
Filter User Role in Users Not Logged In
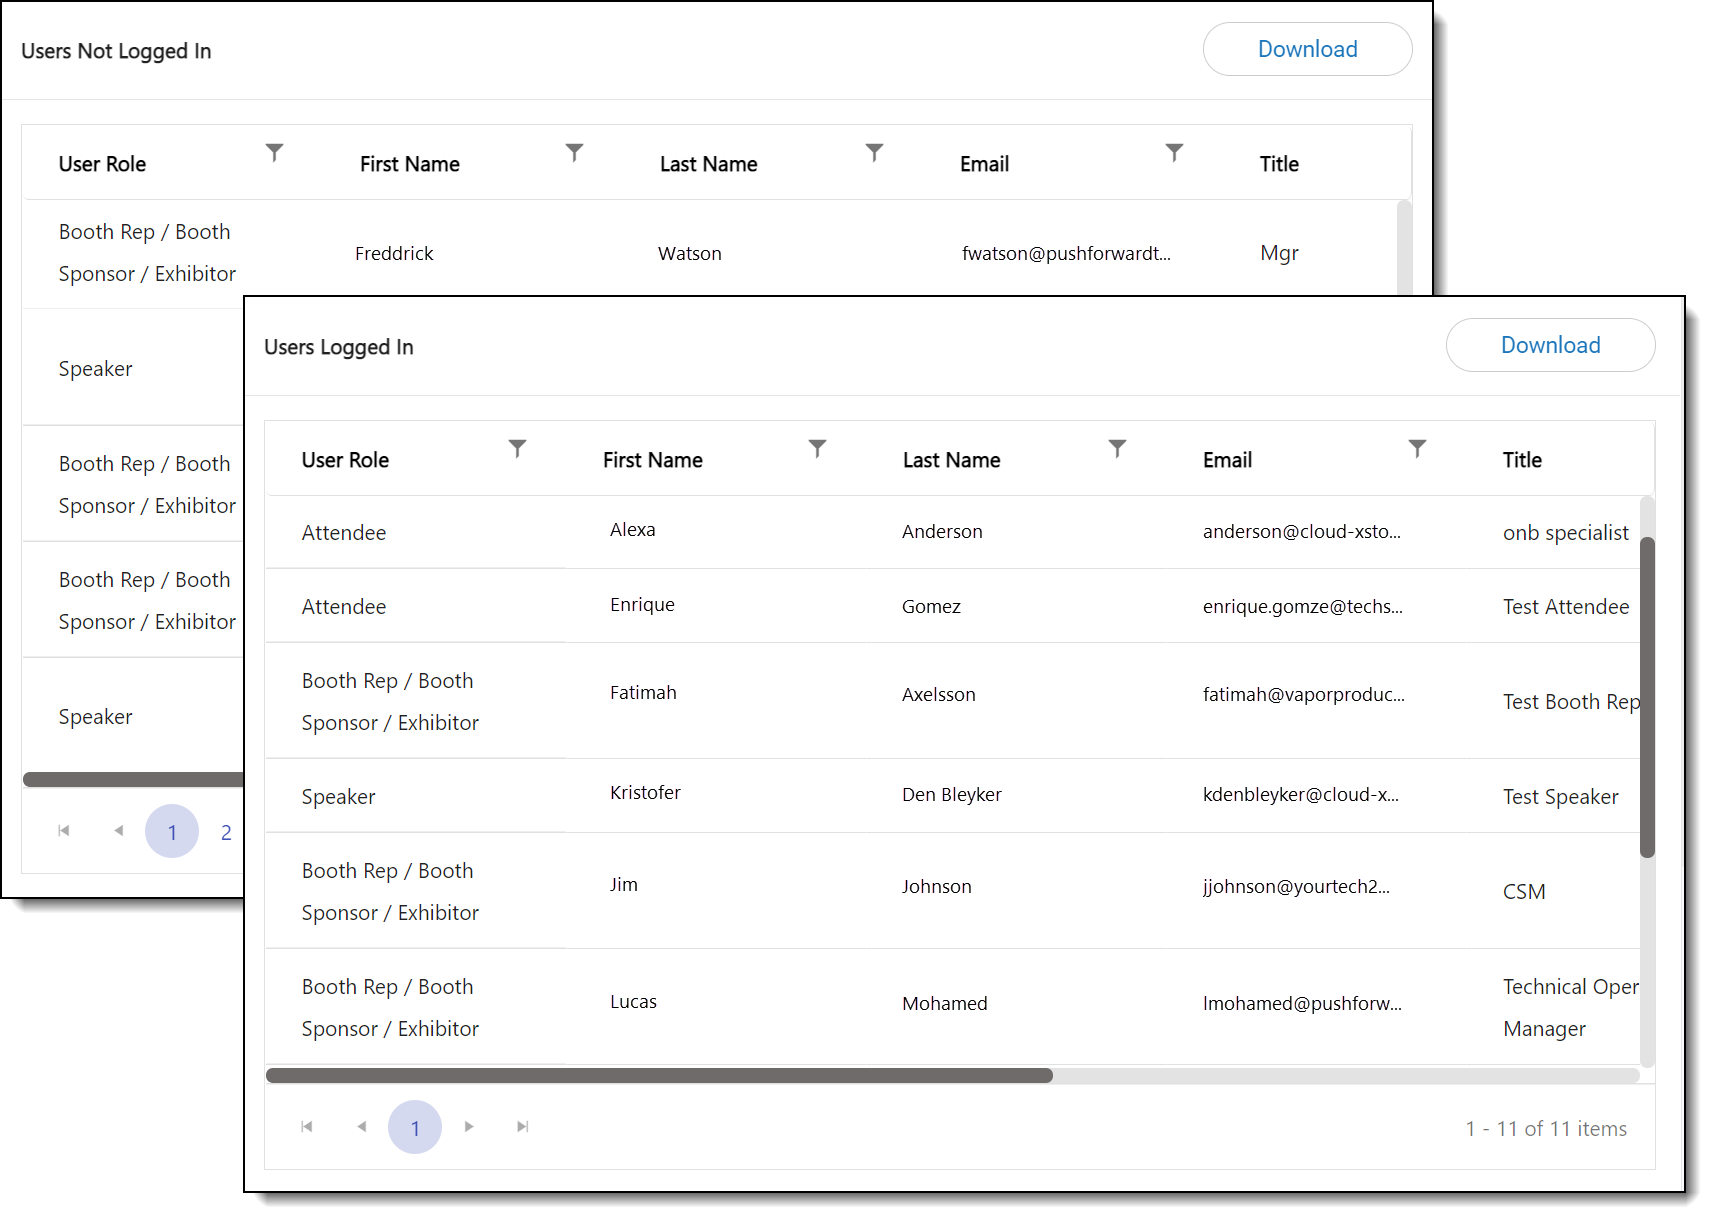pos(274,152)
